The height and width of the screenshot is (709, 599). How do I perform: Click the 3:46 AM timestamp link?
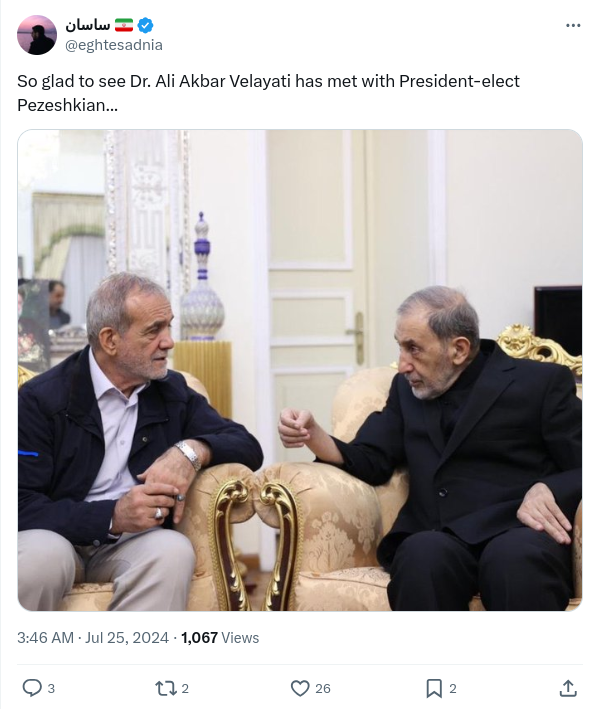pyautogui.click(x=45, y=638)
